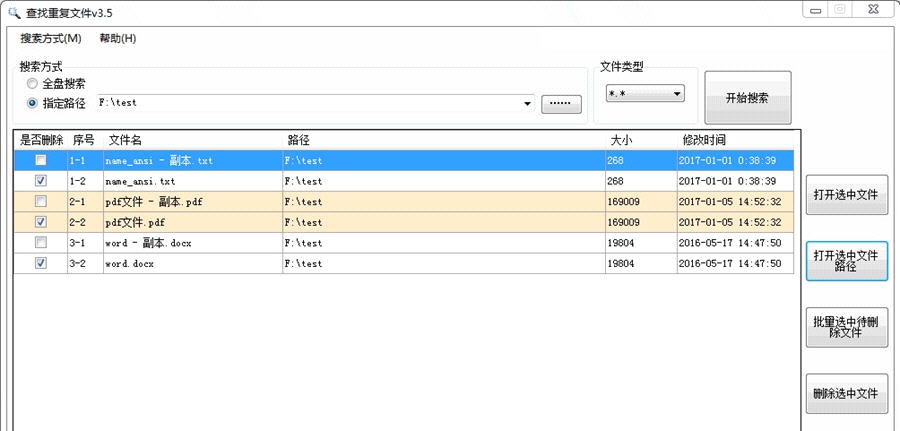The image size is (900, 431).
Task: Click the browse button with dots
Action: (561, 104)
